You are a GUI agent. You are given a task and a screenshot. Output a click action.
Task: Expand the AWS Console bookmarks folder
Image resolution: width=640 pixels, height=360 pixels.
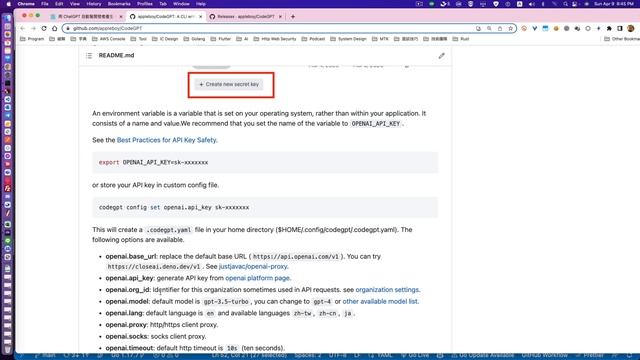[x=109, y=39]
